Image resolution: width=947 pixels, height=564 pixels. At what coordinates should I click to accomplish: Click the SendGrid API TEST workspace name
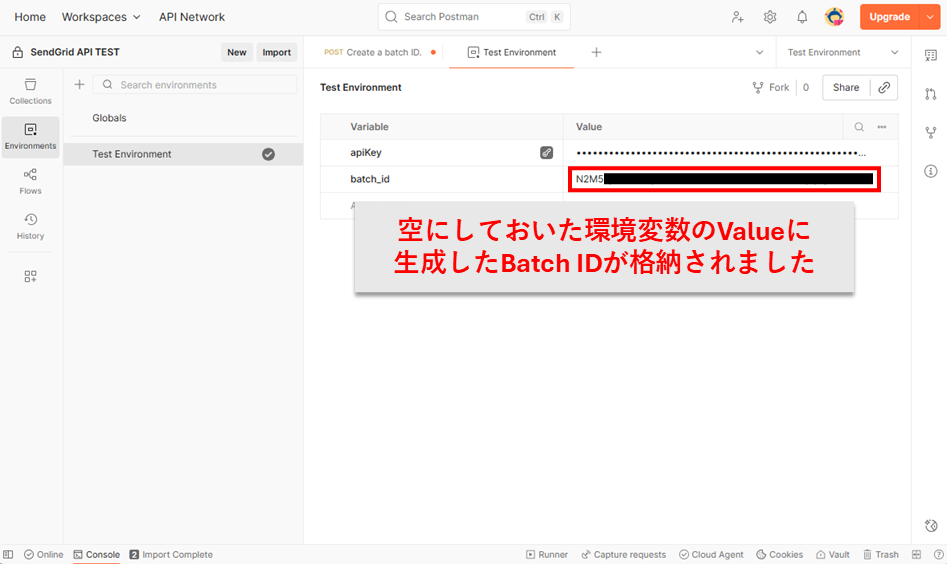pyautogui.click(x=75, y=53)
